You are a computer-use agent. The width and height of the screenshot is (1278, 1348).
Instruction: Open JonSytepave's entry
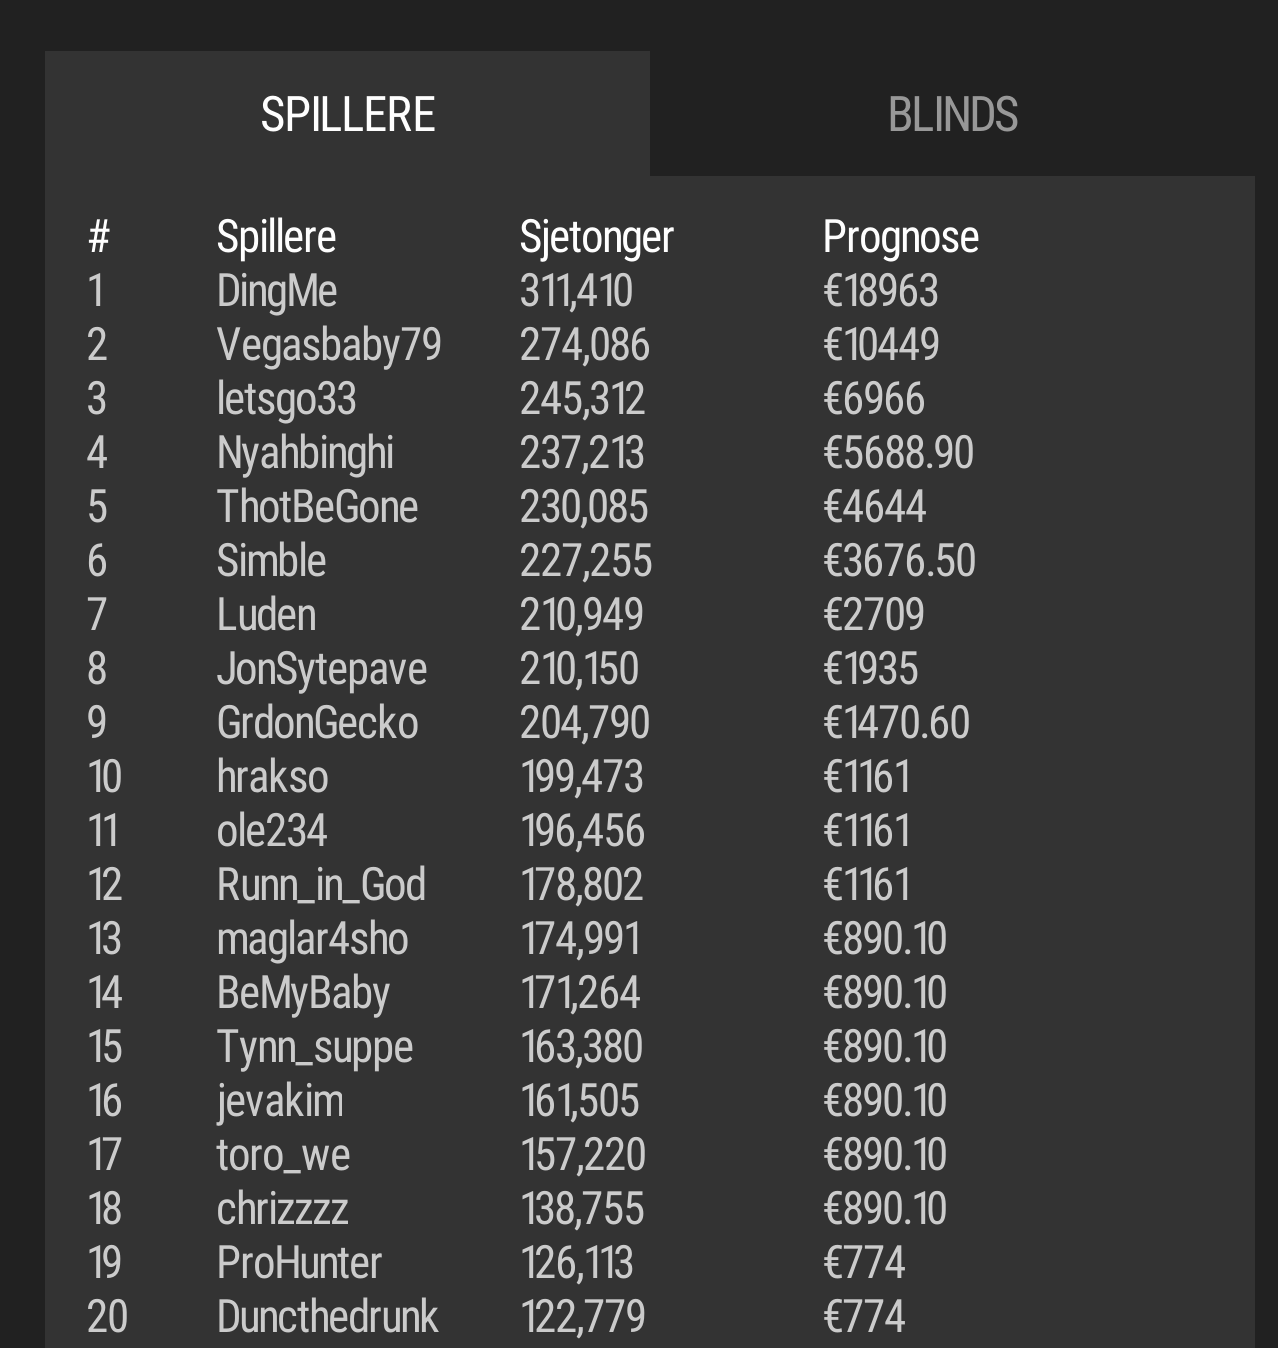click(x=322, y=669)
